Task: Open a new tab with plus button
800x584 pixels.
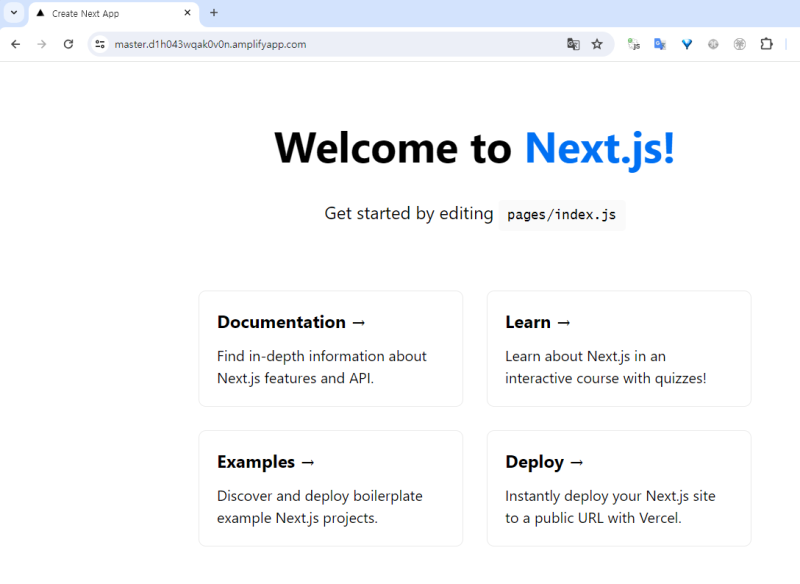Action: (214, 13)
